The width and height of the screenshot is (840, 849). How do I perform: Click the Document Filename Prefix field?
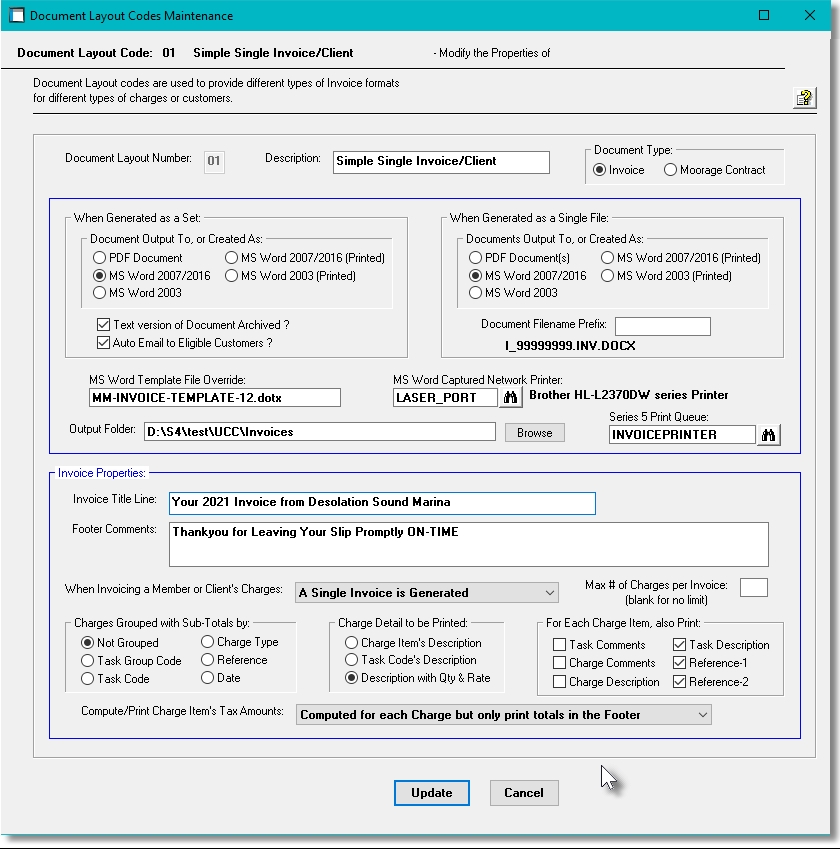point(662,325)
